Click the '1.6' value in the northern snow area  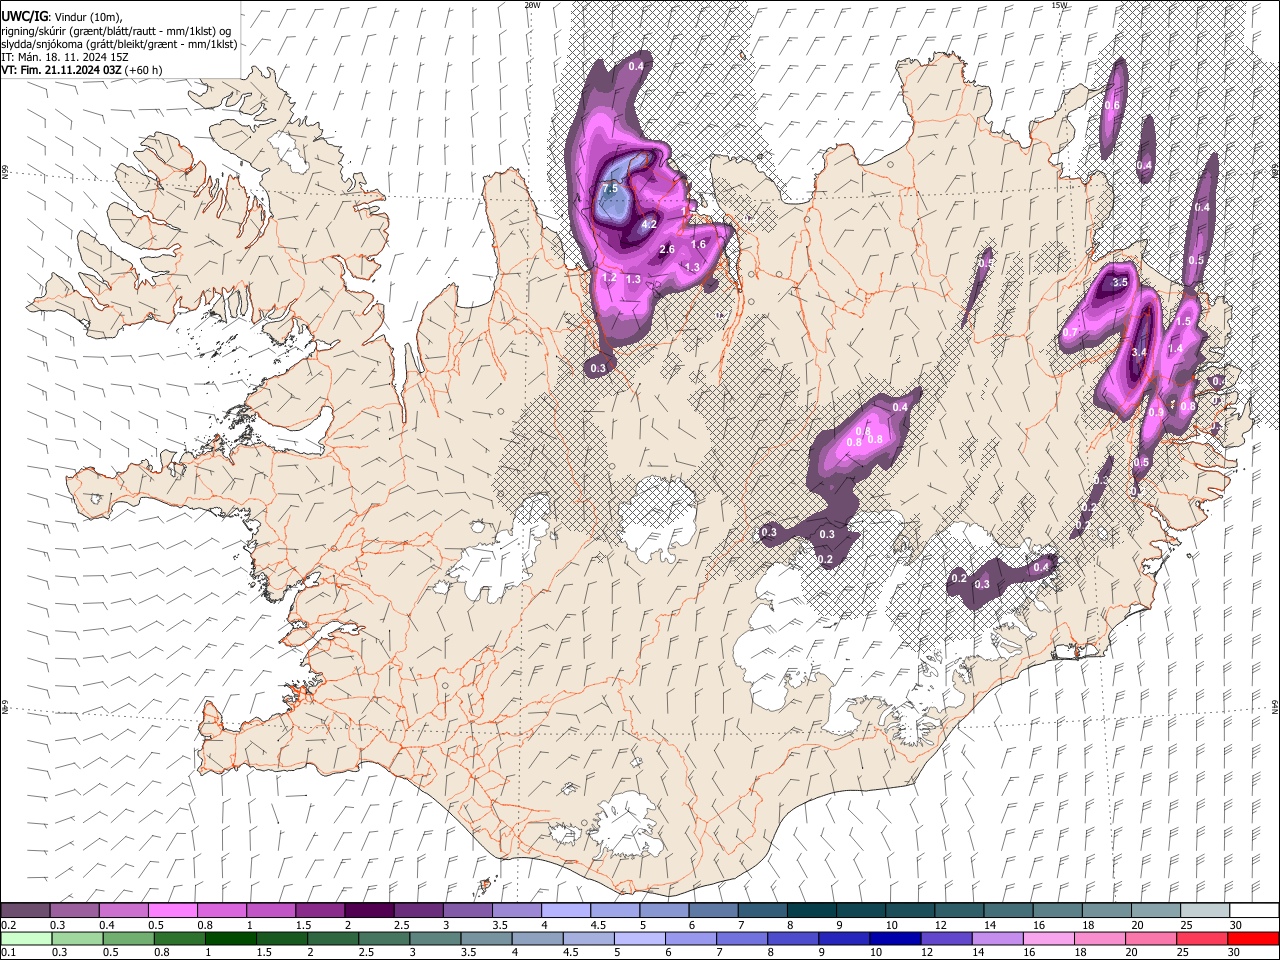click(699, 244)
